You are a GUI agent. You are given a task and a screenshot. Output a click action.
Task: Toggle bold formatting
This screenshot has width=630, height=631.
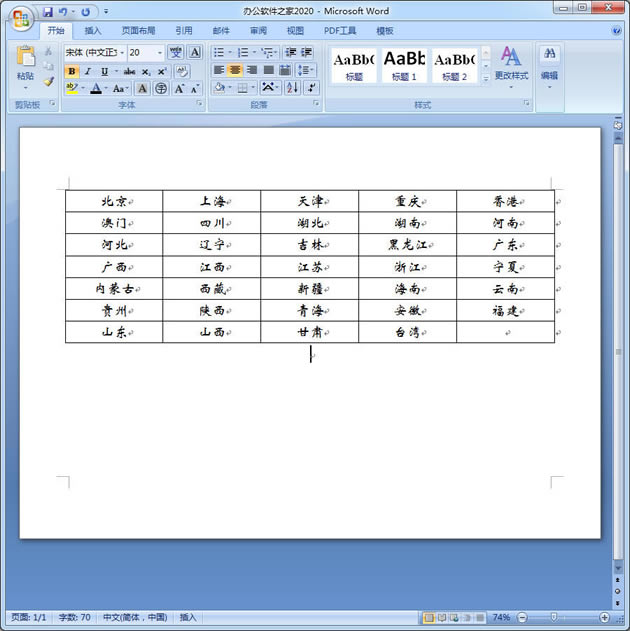72,71
